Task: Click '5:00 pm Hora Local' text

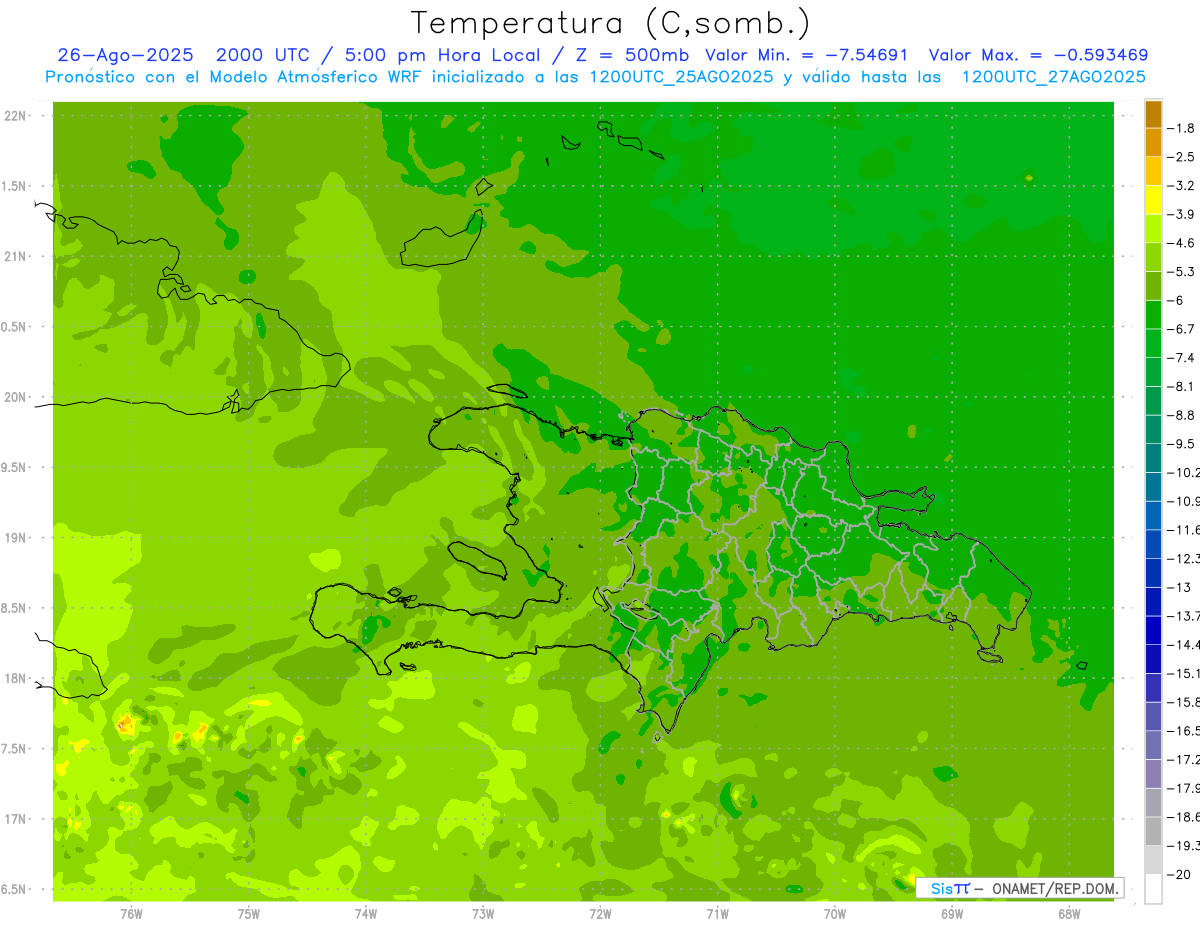Action: tap(440, 55)
